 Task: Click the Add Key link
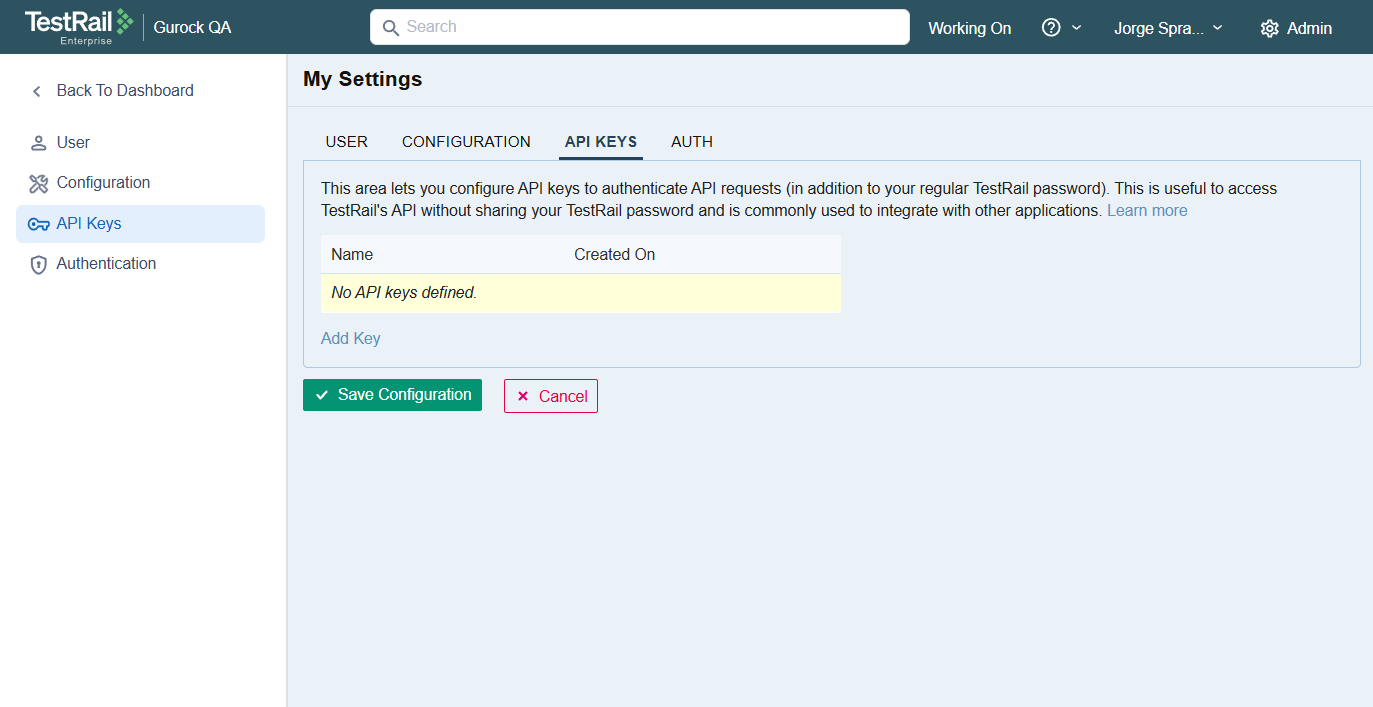351,338
